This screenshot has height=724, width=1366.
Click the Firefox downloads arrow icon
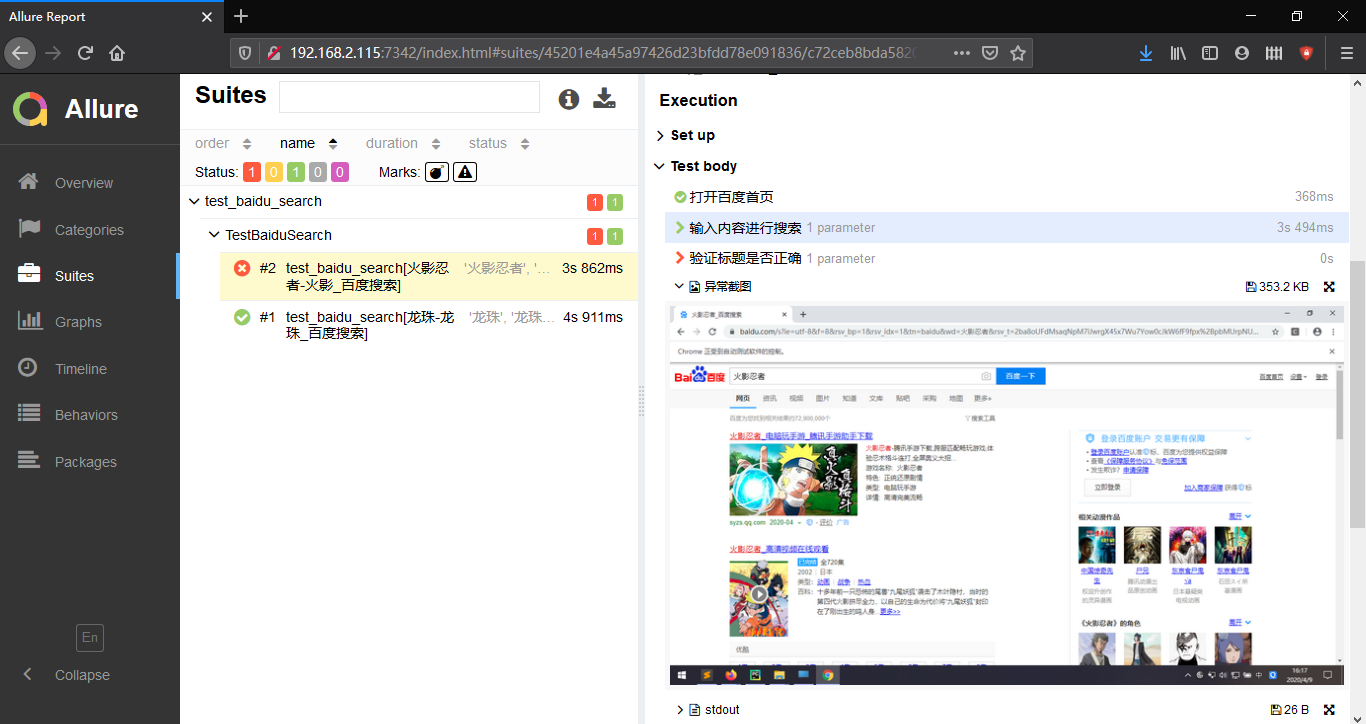1146,53
